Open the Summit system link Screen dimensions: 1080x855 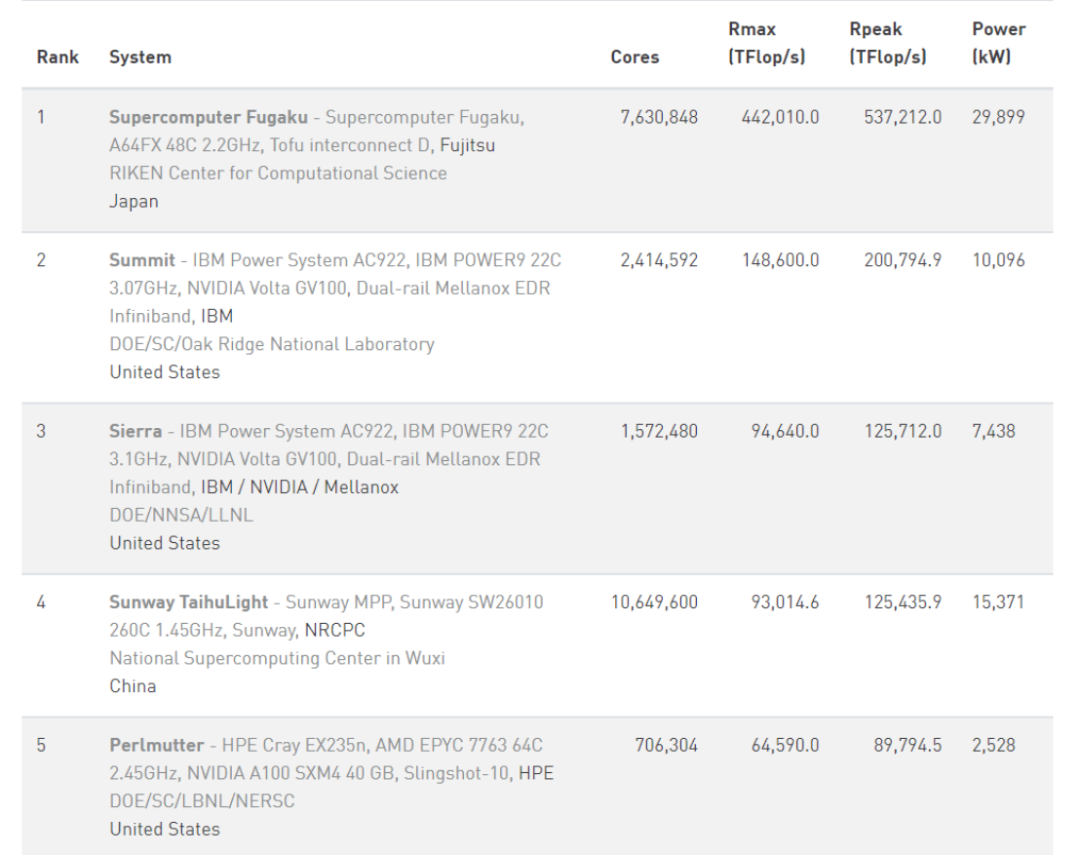142,260
